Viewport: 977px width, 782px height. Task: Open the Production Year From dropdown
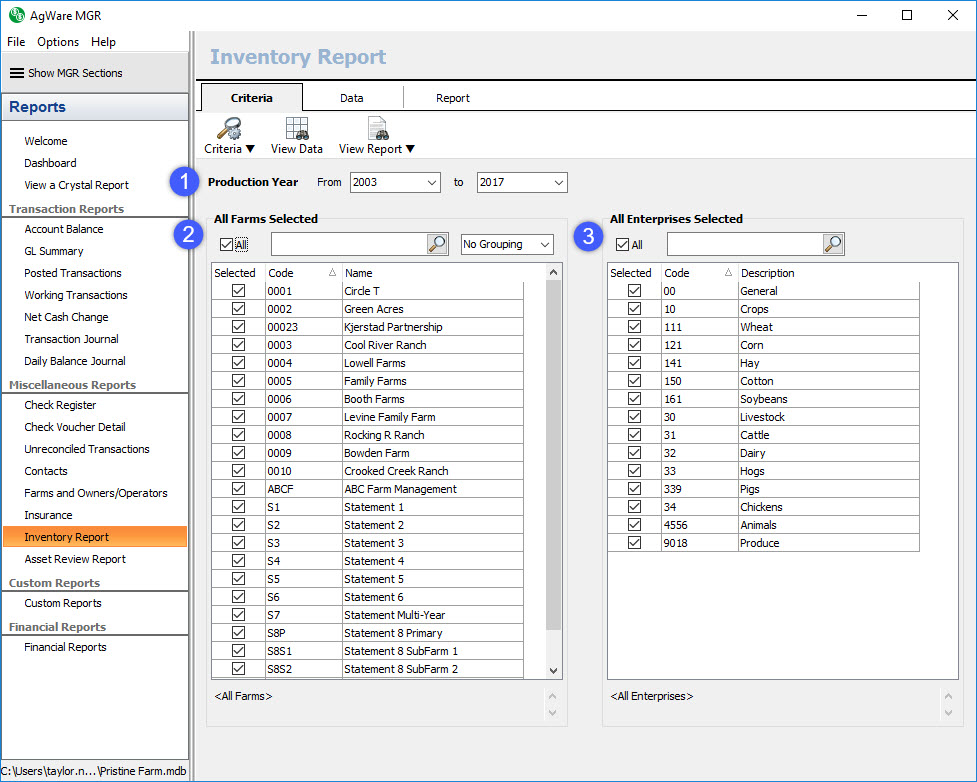(x=431, y=182)
